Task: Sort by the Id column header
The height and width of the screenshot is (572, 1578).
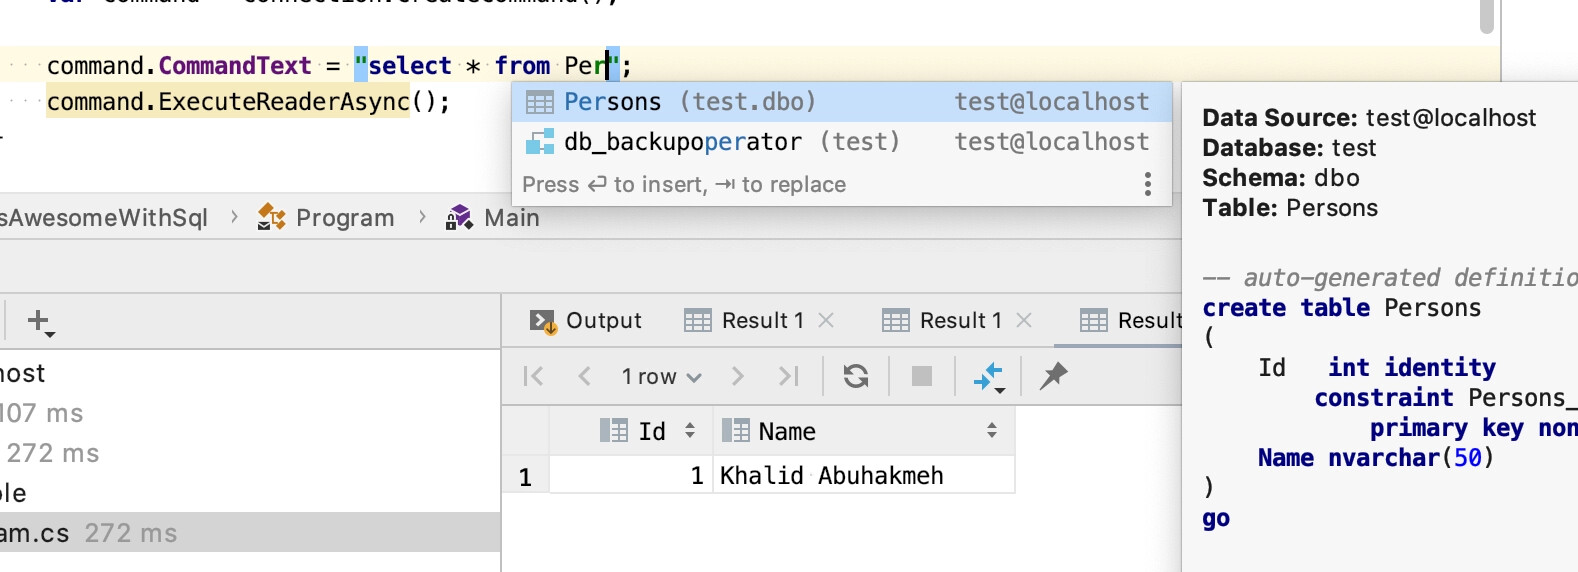Action: [648, 431]
